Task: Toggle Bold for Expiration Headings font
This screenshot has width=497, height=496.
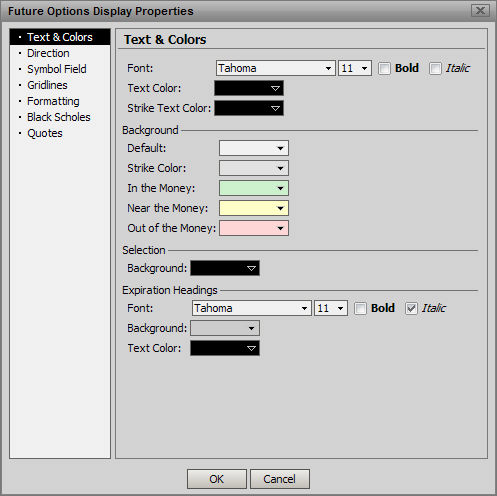Action: pyautogui.click(x=360, y=308)
